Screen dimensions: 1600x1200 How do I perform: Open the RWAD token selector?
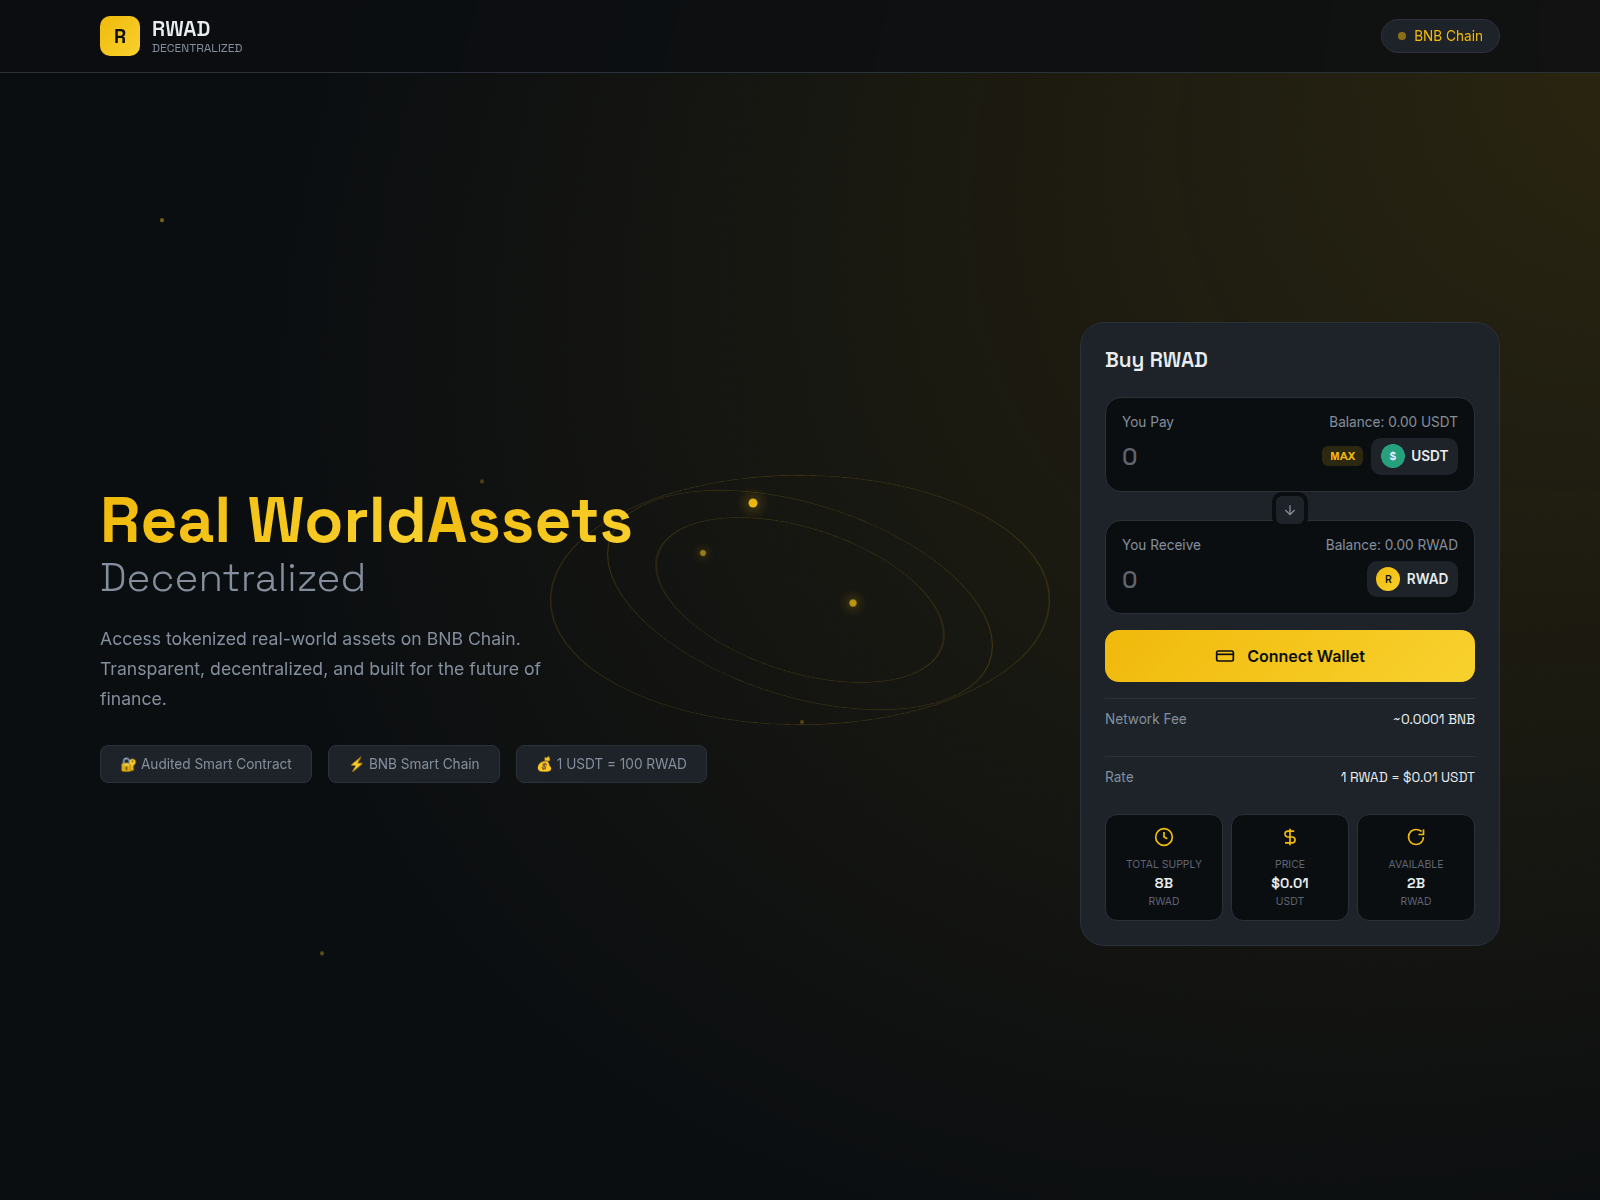[1412, 579]
